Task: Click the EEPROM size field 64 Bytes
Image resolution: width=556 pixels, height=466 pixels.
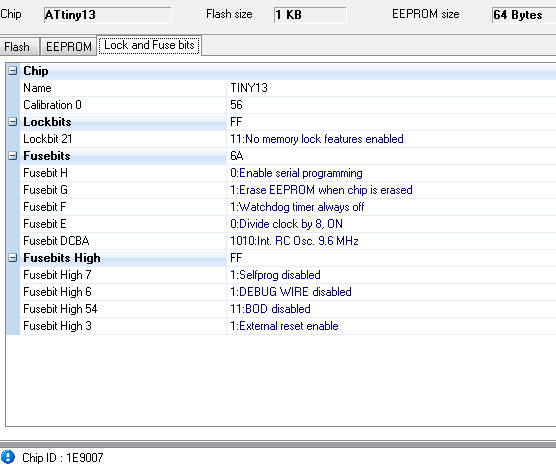Action: (524, 15)
